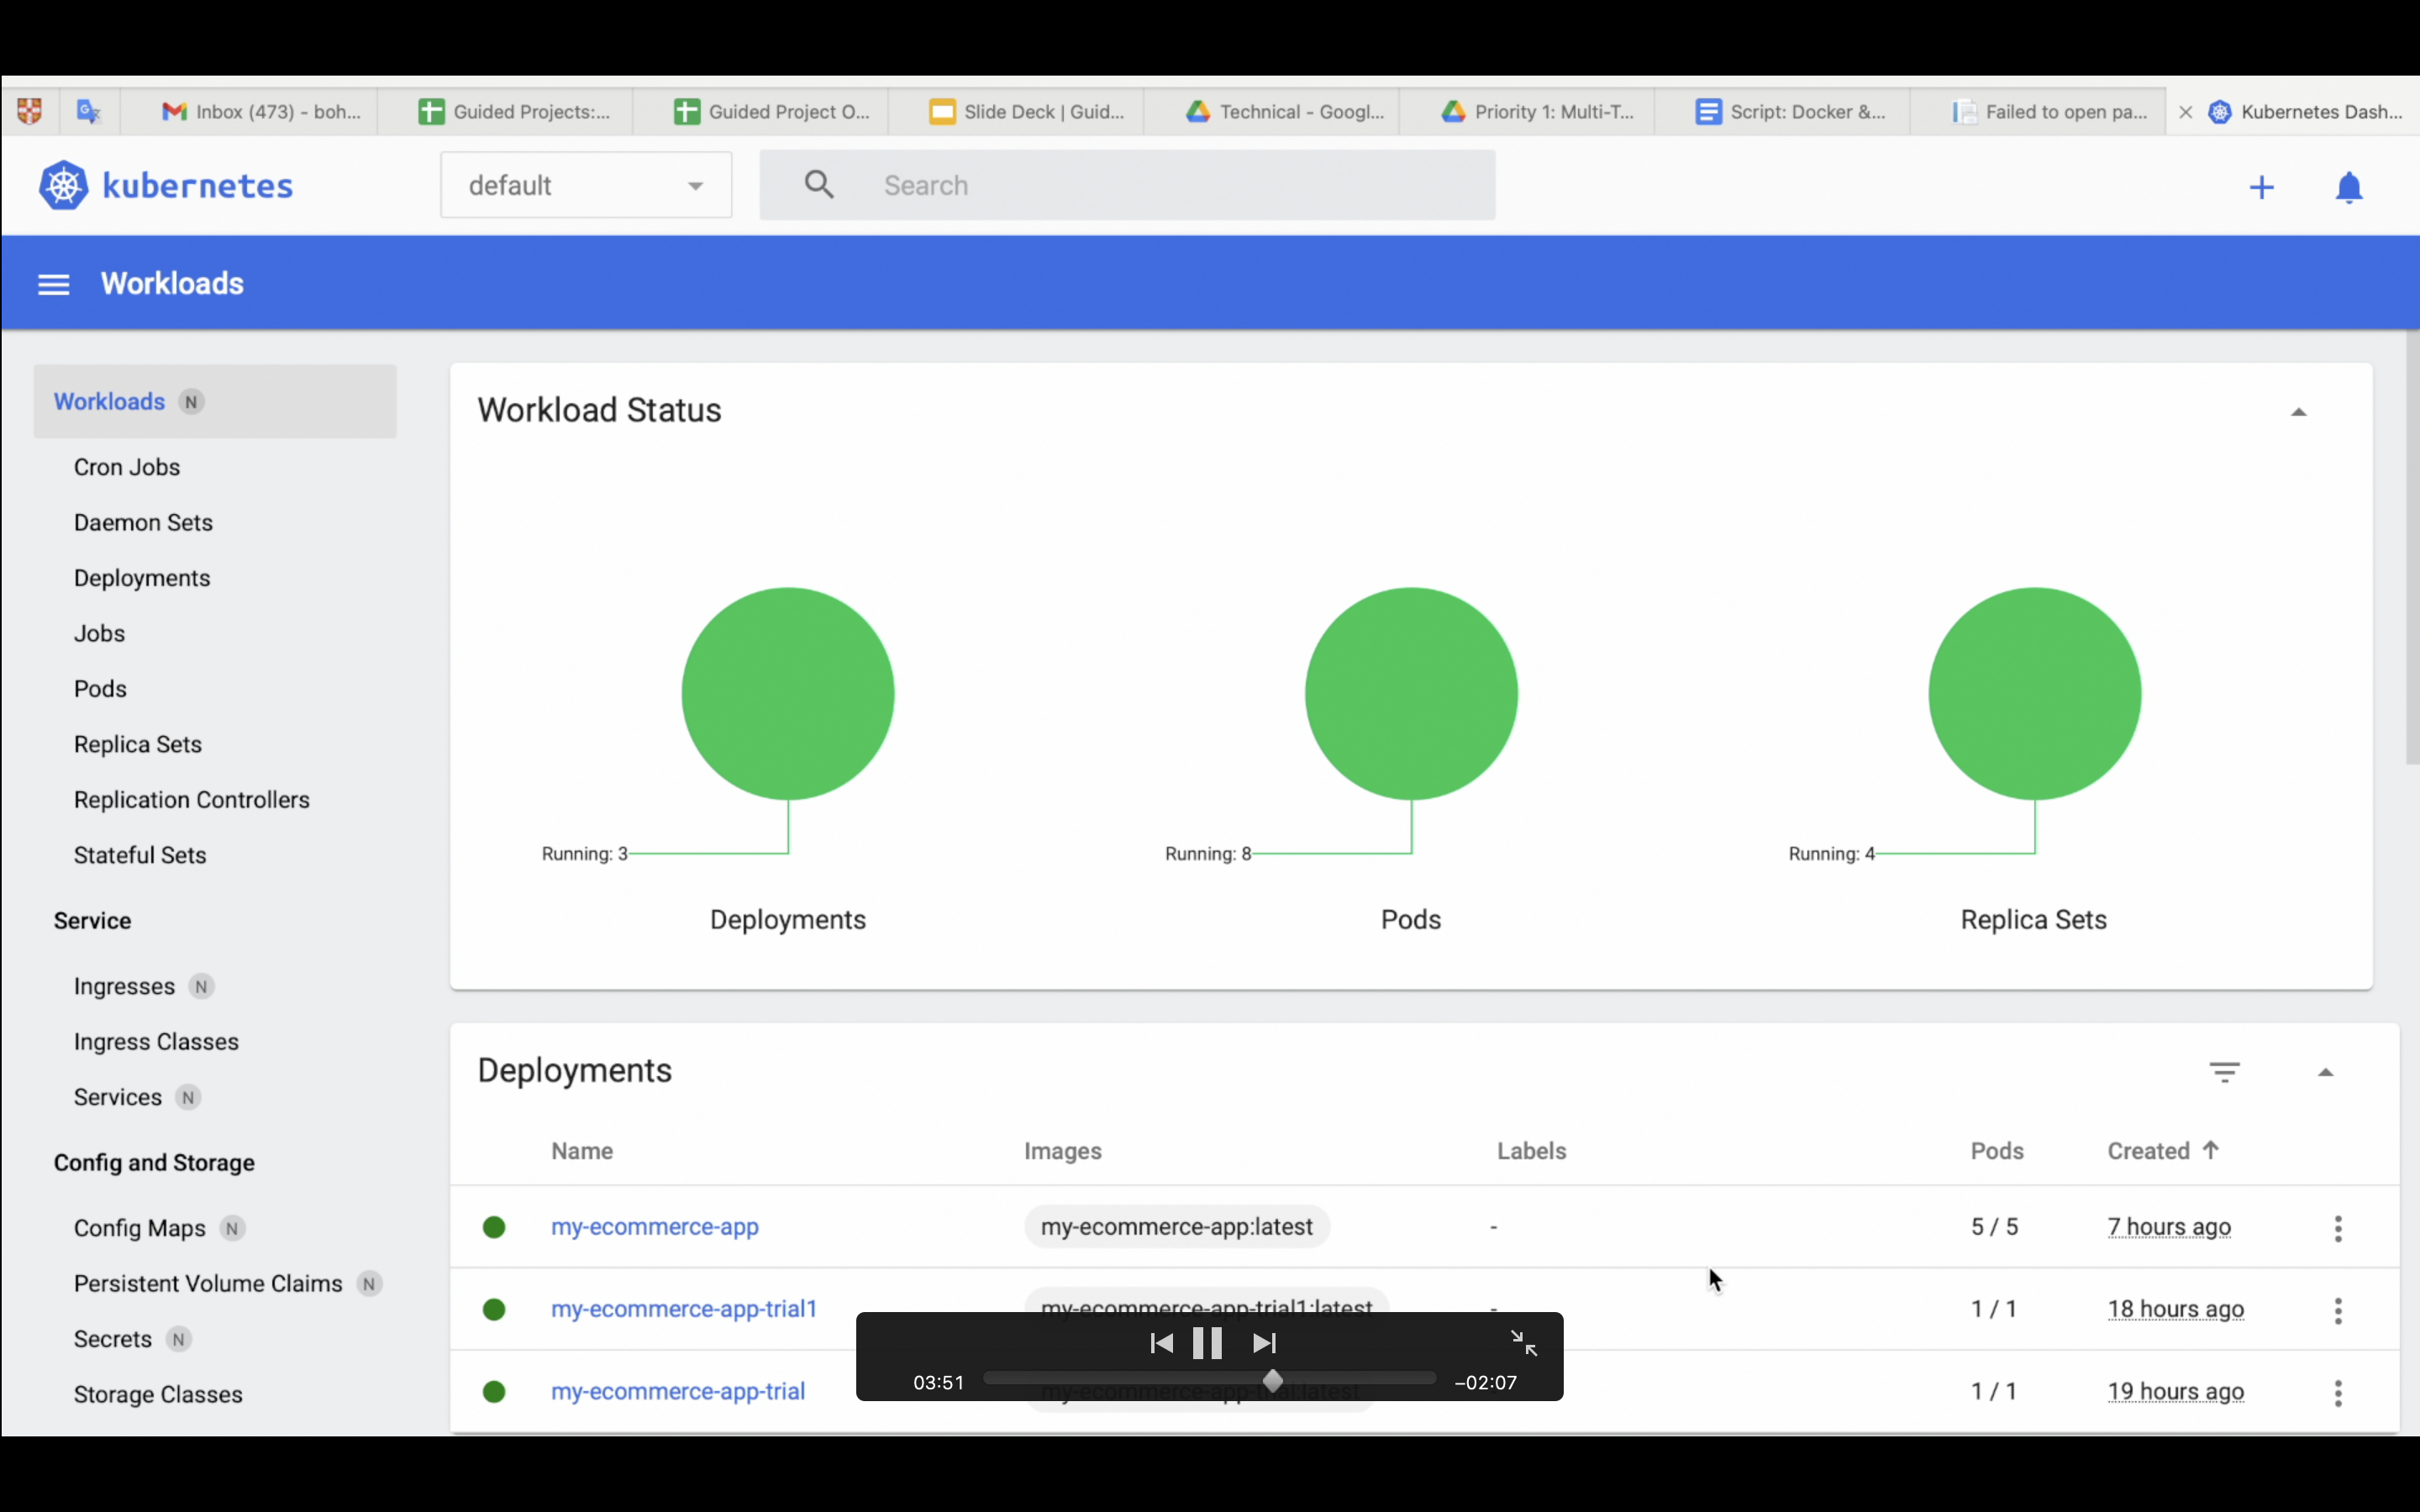
Task: Pause the video playback
Action: (1207, 1343)
